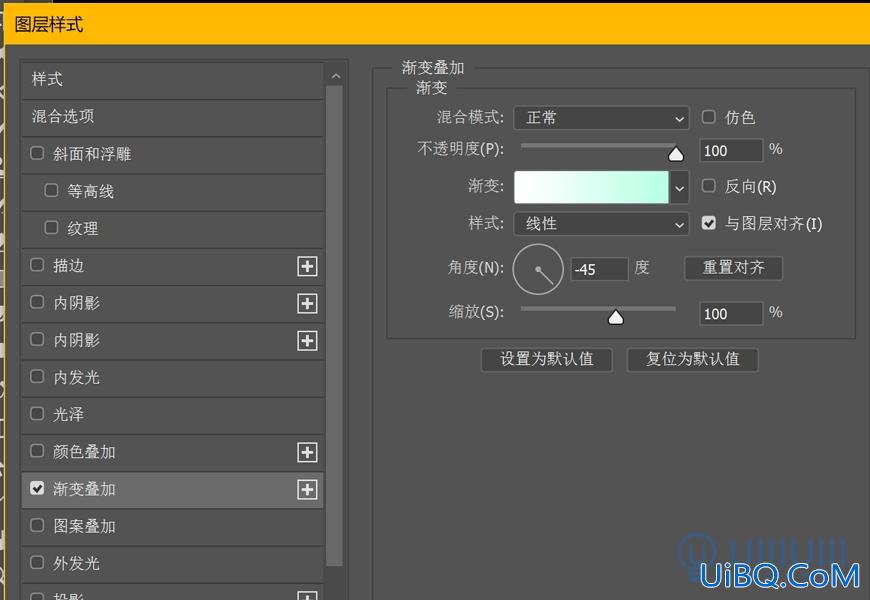Click the 重置对齐 button
This screenshot has height=600, width=870.
[734, 268]
